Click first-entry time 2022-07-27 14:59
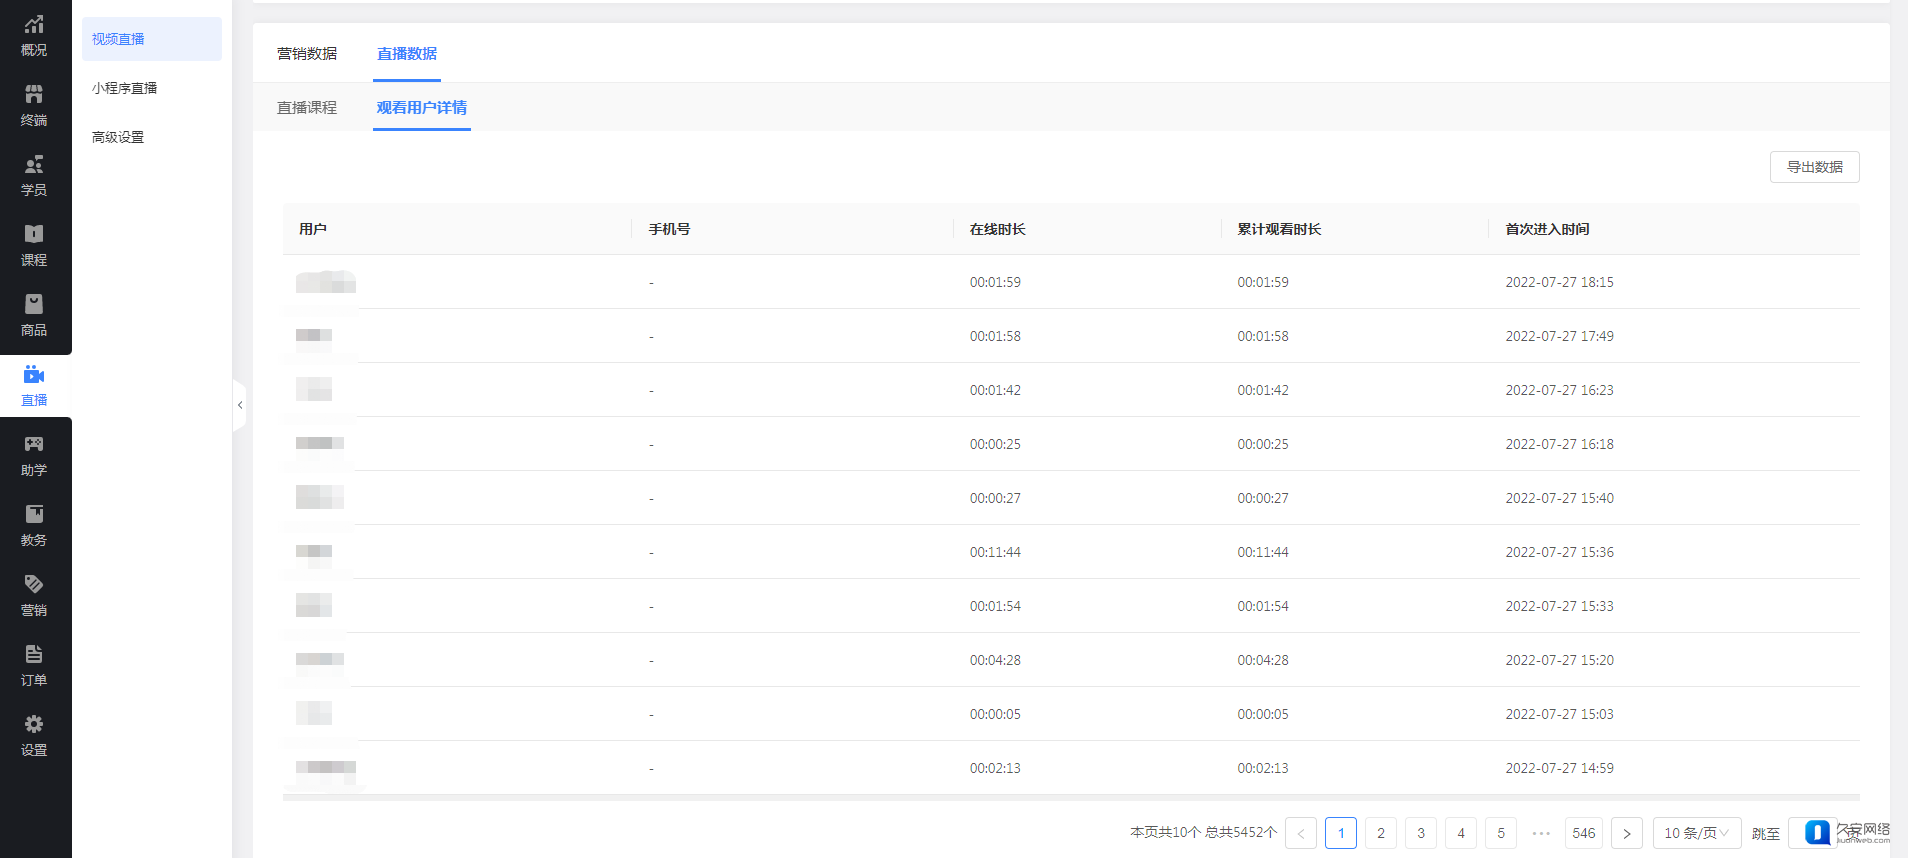This screenshot has width=1908, height=858. tap(1559, 768)
